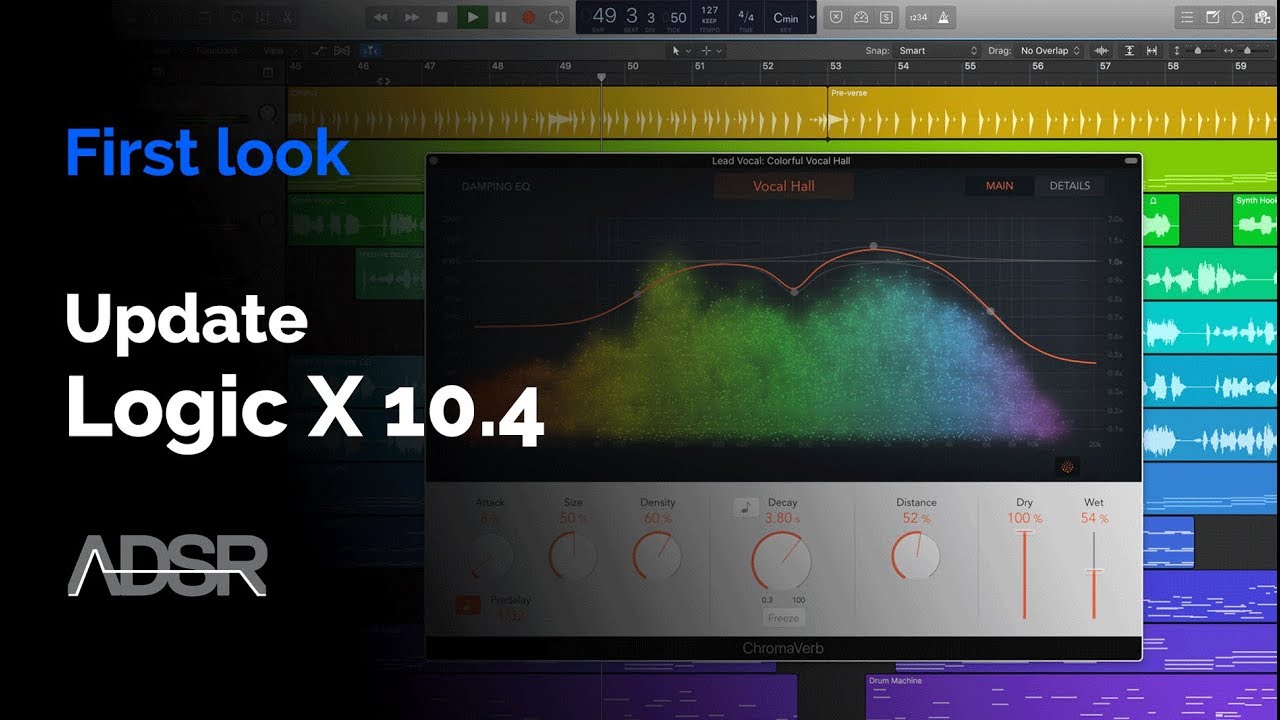
Task: Open the media Browsers icon
Action: tap(1263, 17)
